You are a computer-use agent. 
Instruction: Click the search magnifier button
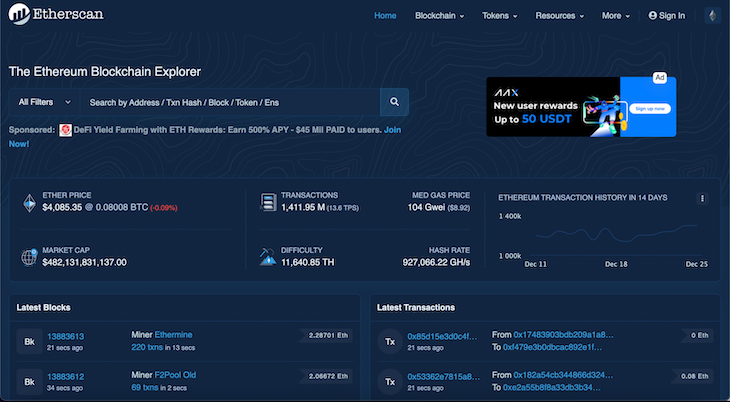[x=394, y=102]
